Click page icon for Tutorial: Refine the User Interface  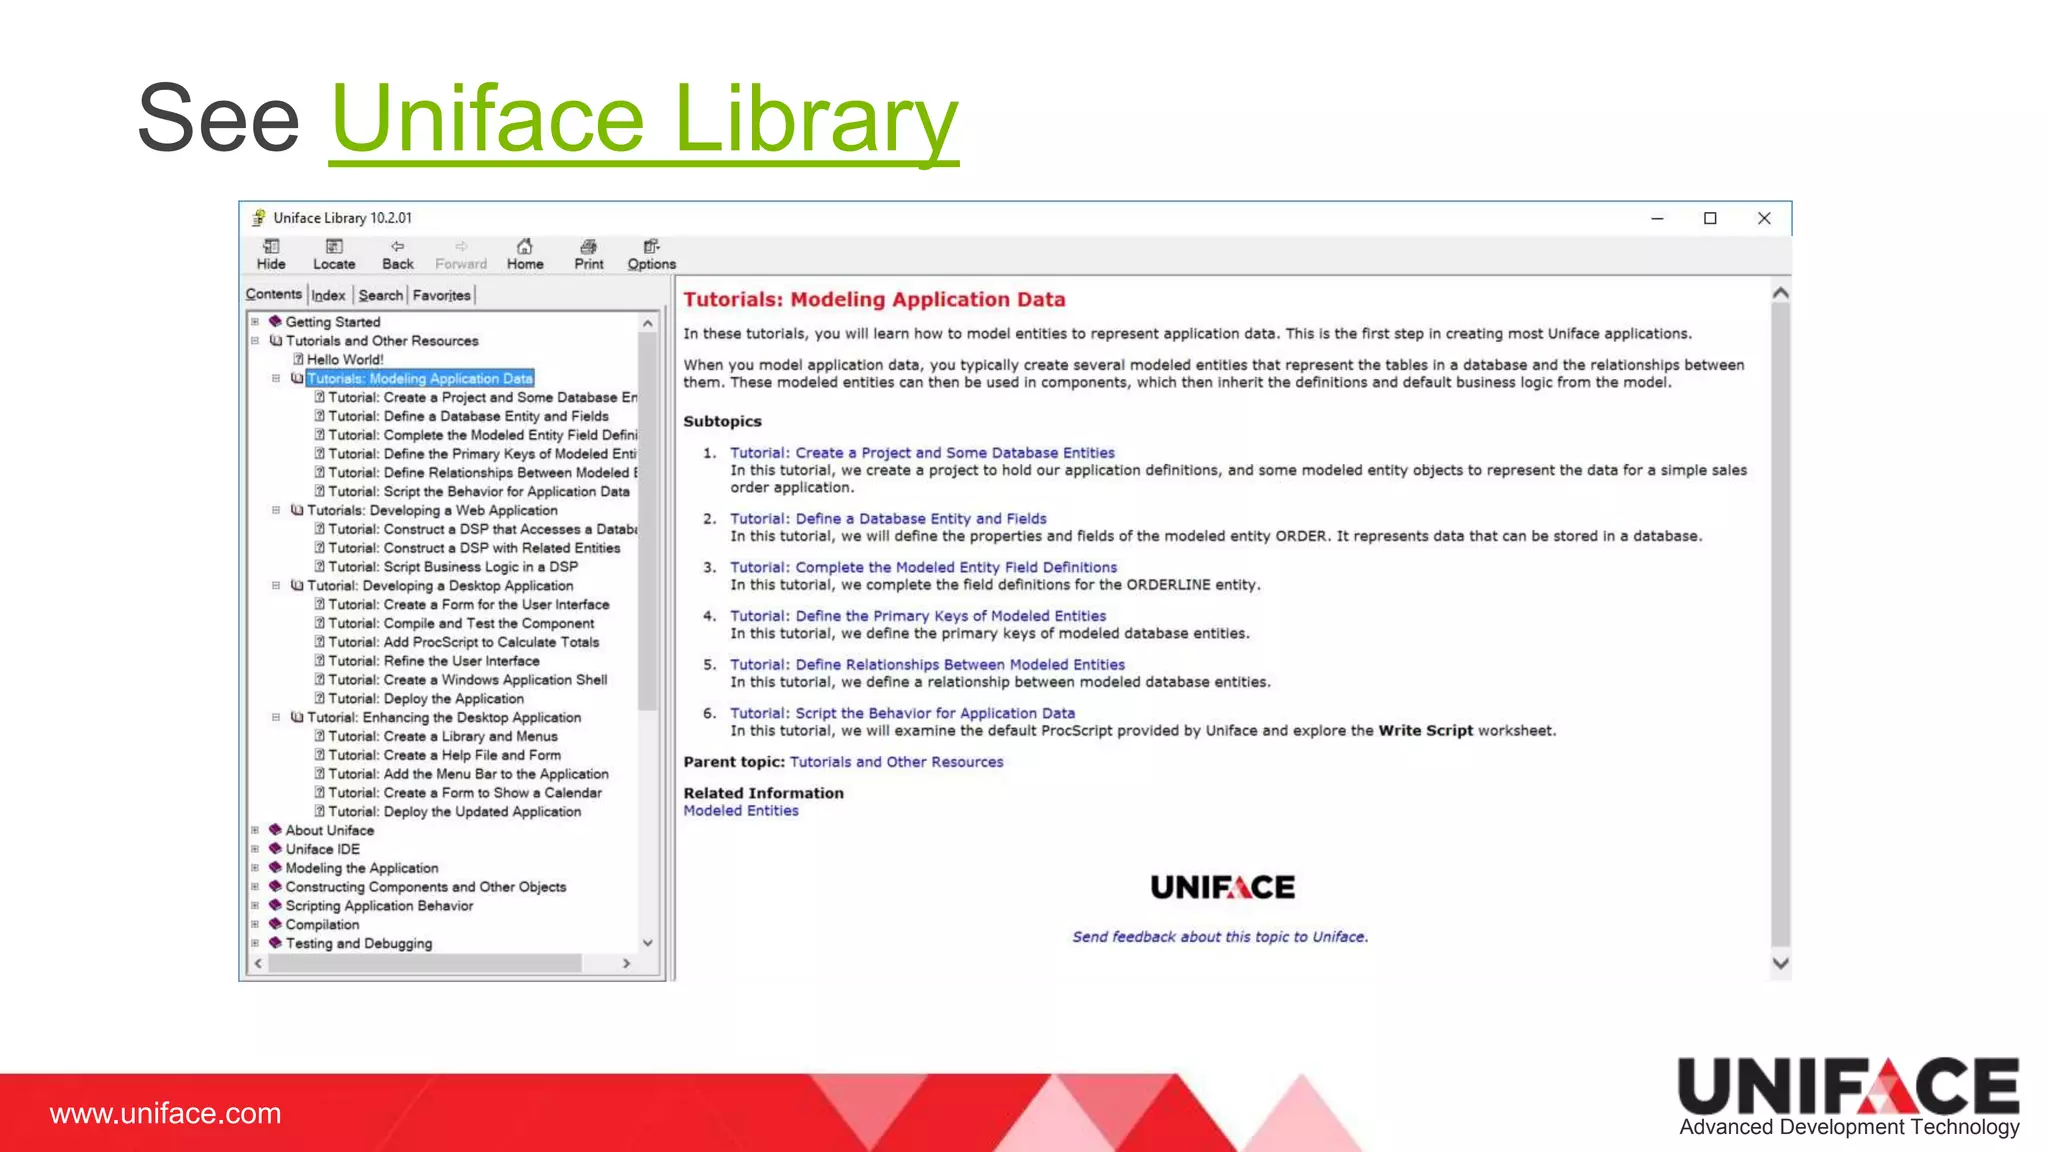[x=319, y=661]
